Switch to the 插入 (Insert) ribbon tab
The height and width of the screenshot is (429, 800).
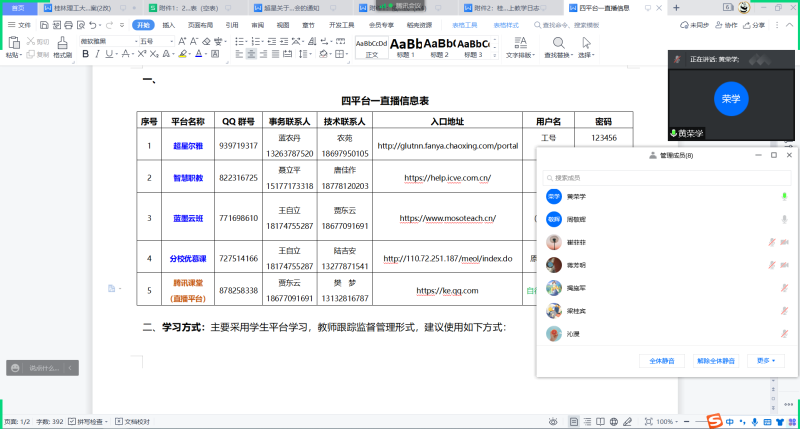point(168,24)
